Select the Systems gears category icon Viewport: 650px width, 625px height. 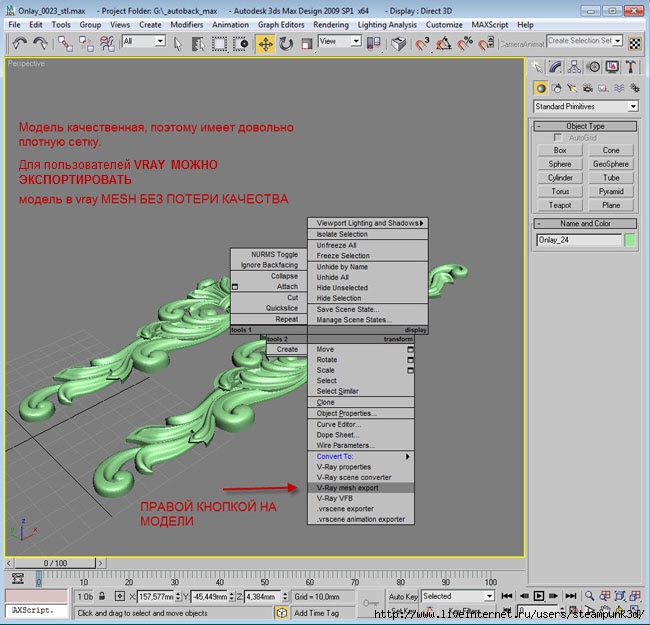click(634, 88)
